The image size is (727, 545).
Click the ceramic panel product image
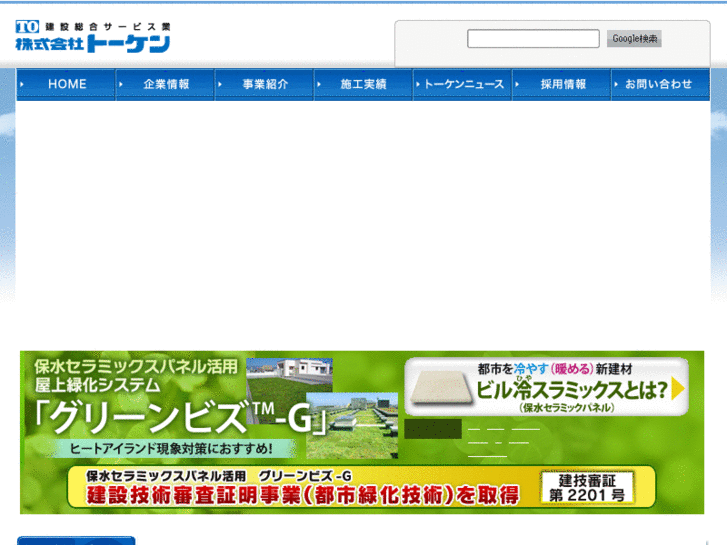441,388
